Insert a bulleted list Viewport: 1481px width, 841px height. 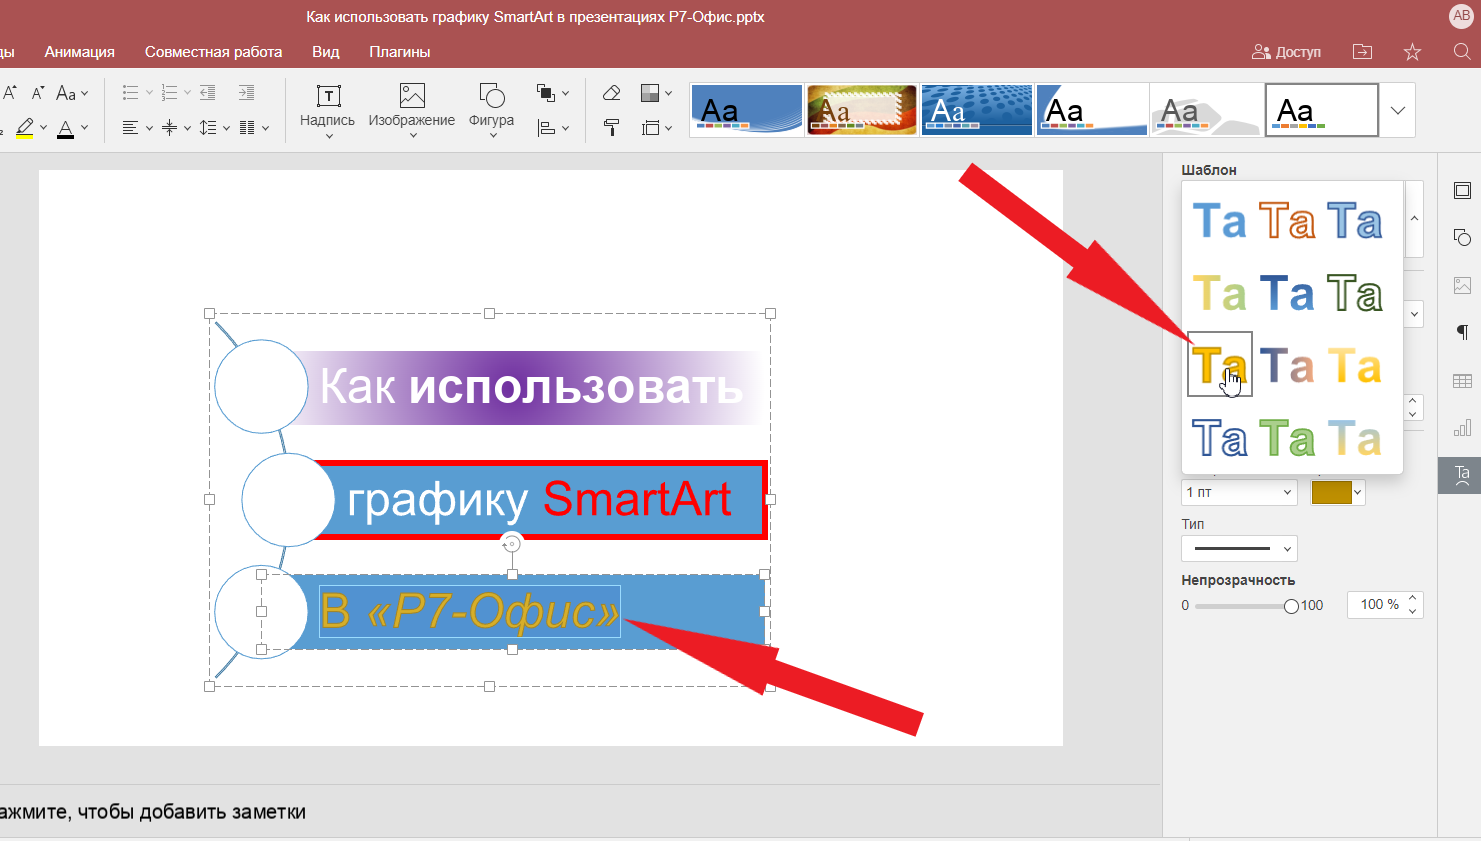click(x=130, y=93)
